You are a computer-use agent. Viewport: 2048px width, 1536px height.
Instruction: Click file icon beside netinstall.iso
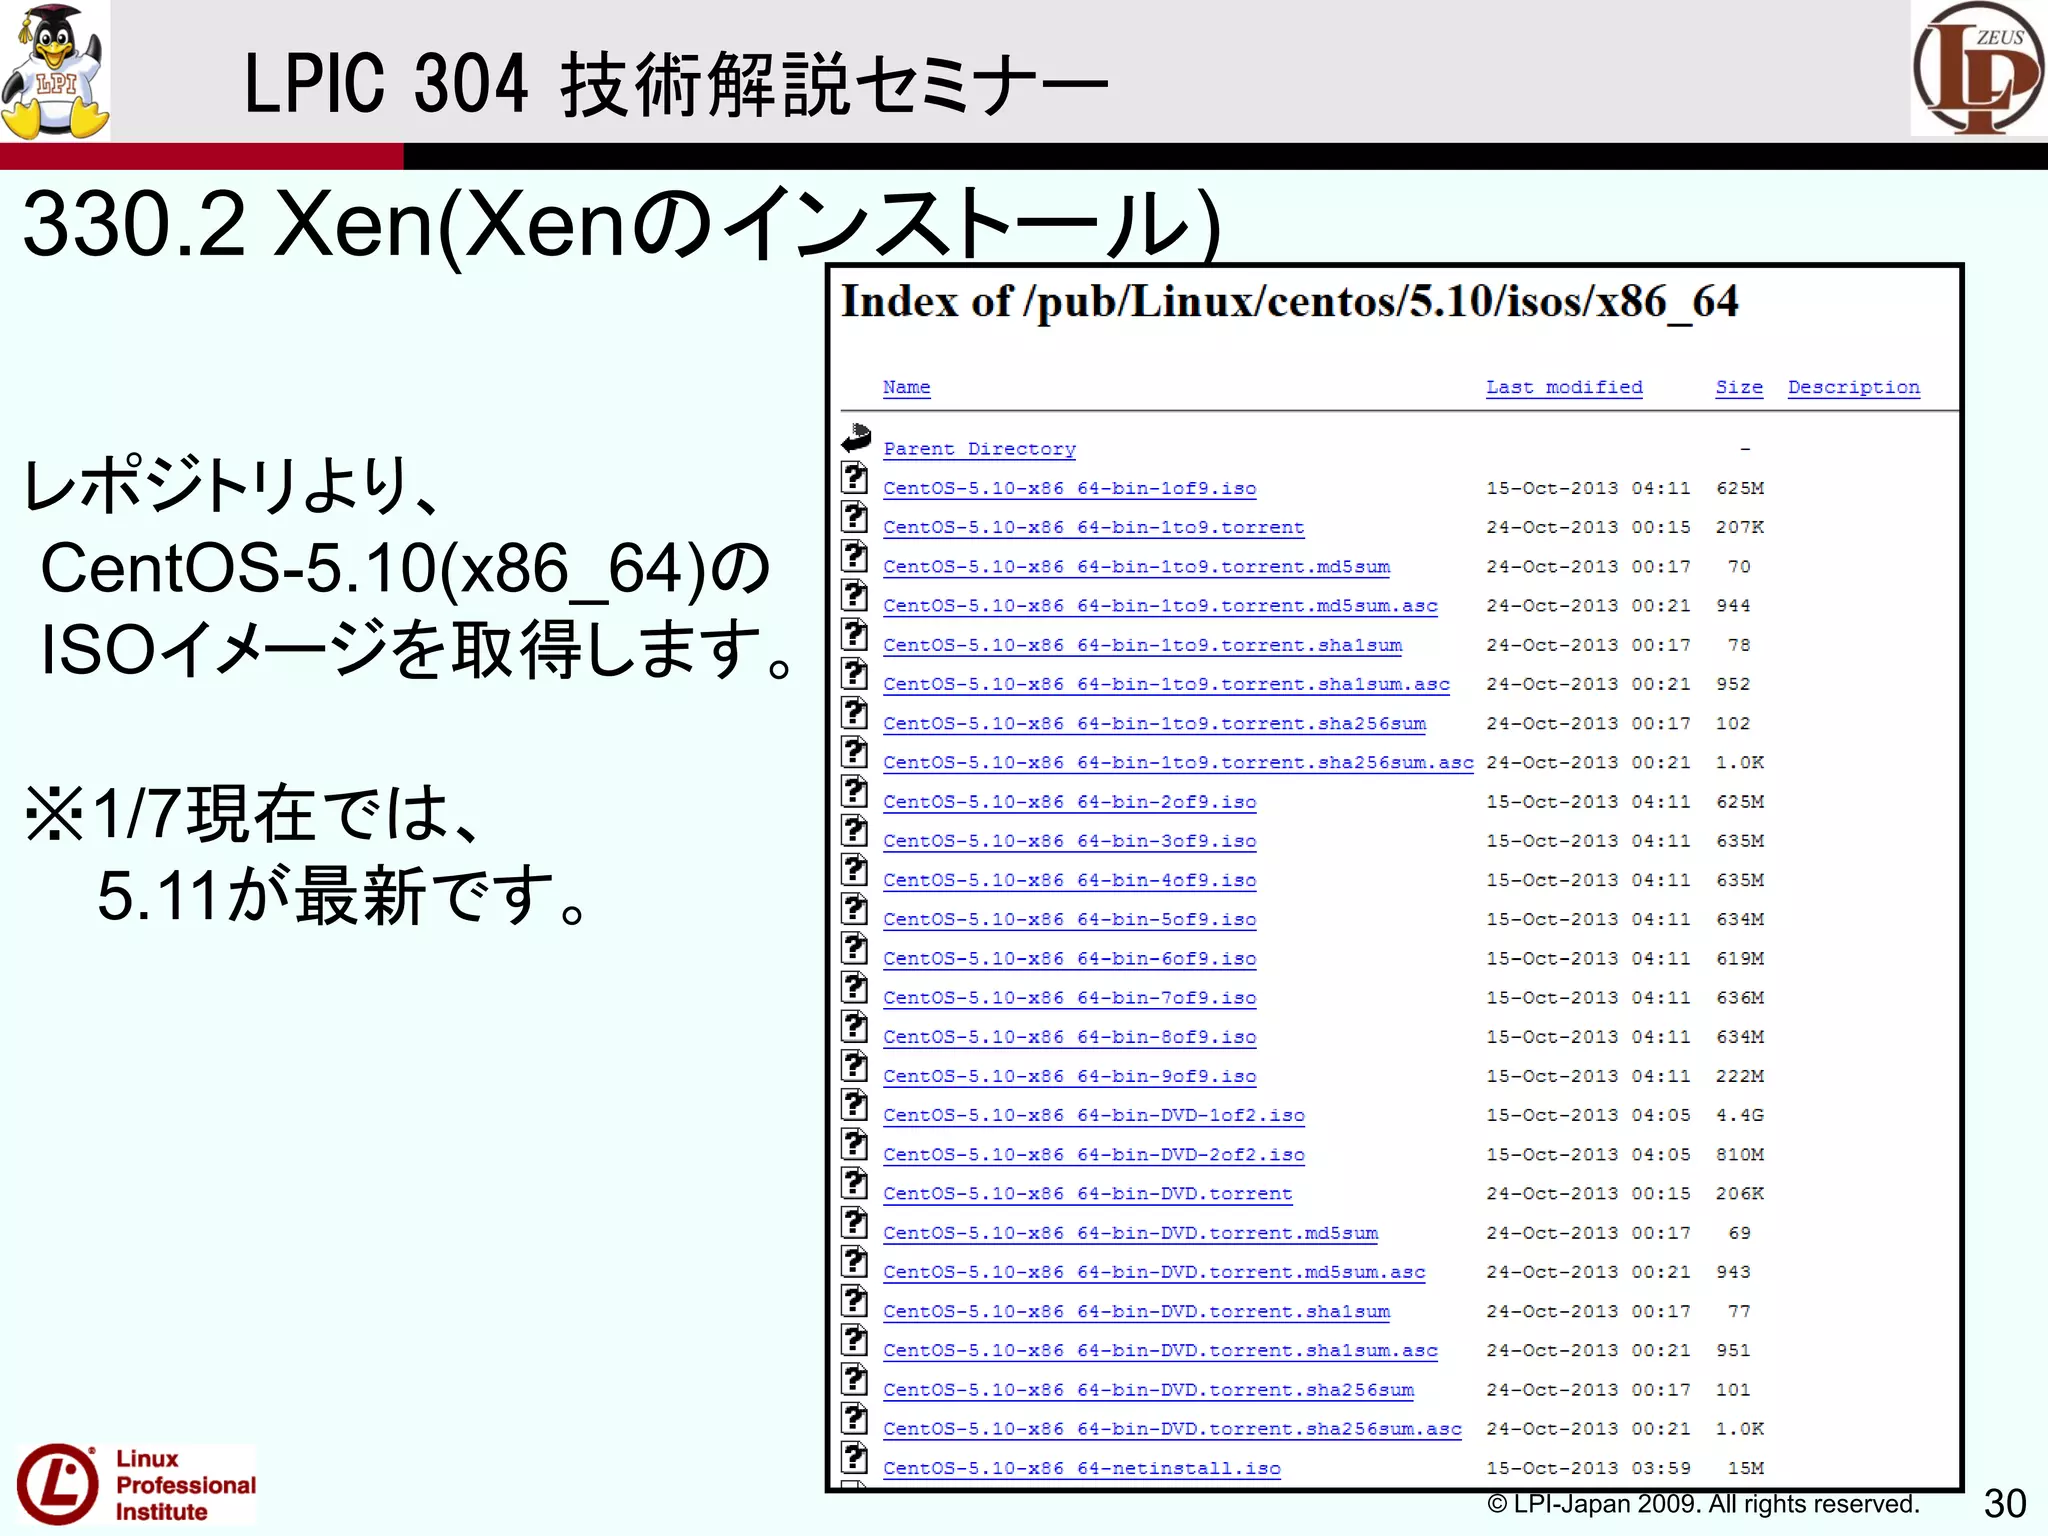pyautogui.click(x=854, y=1458)
